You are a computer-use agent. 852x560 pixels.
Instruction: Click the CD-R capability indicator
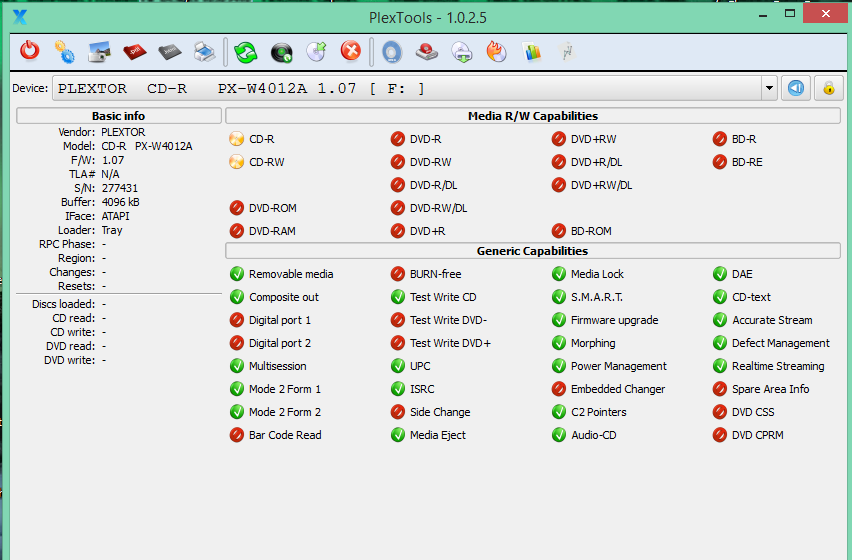click(236, 139)
